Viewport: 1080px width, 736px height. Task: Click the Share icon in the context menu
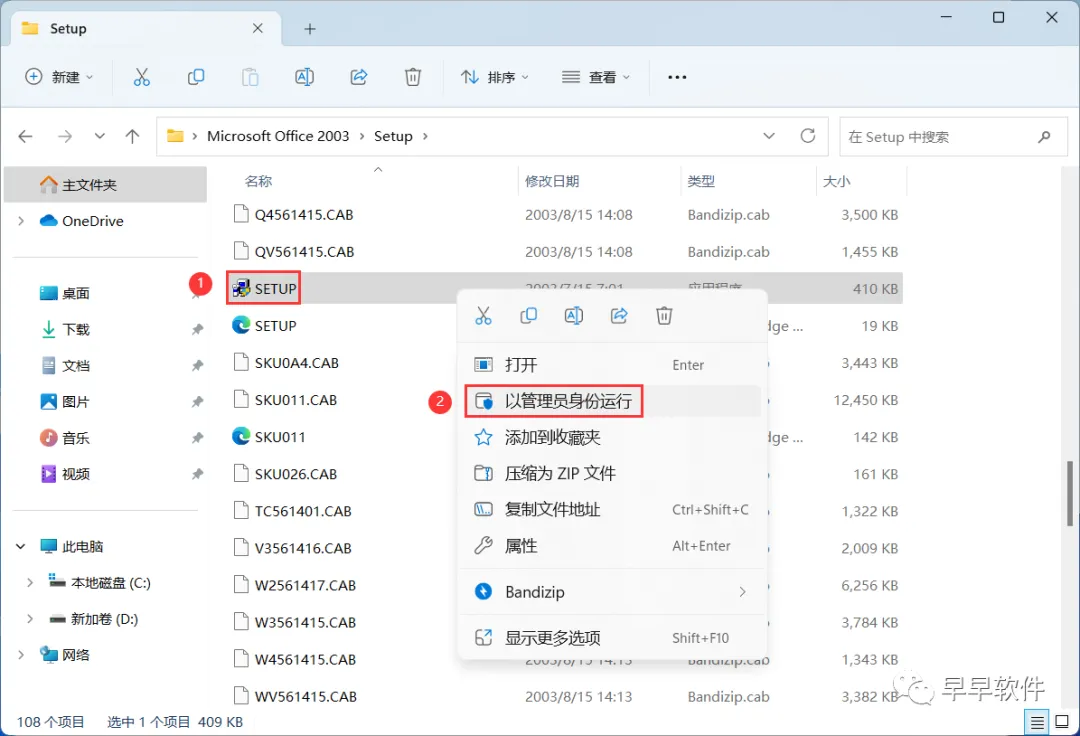619,316
